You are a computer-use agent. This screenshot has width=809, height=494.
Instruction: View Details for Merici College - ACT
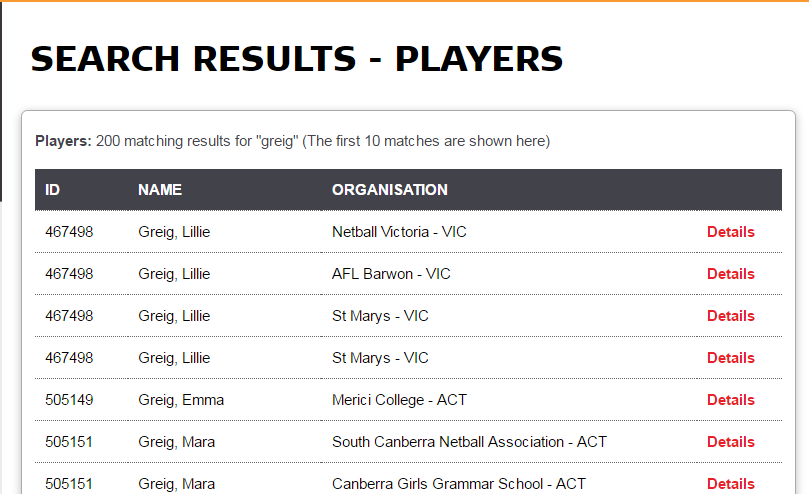pyautogui.click(x=731, y=400)
